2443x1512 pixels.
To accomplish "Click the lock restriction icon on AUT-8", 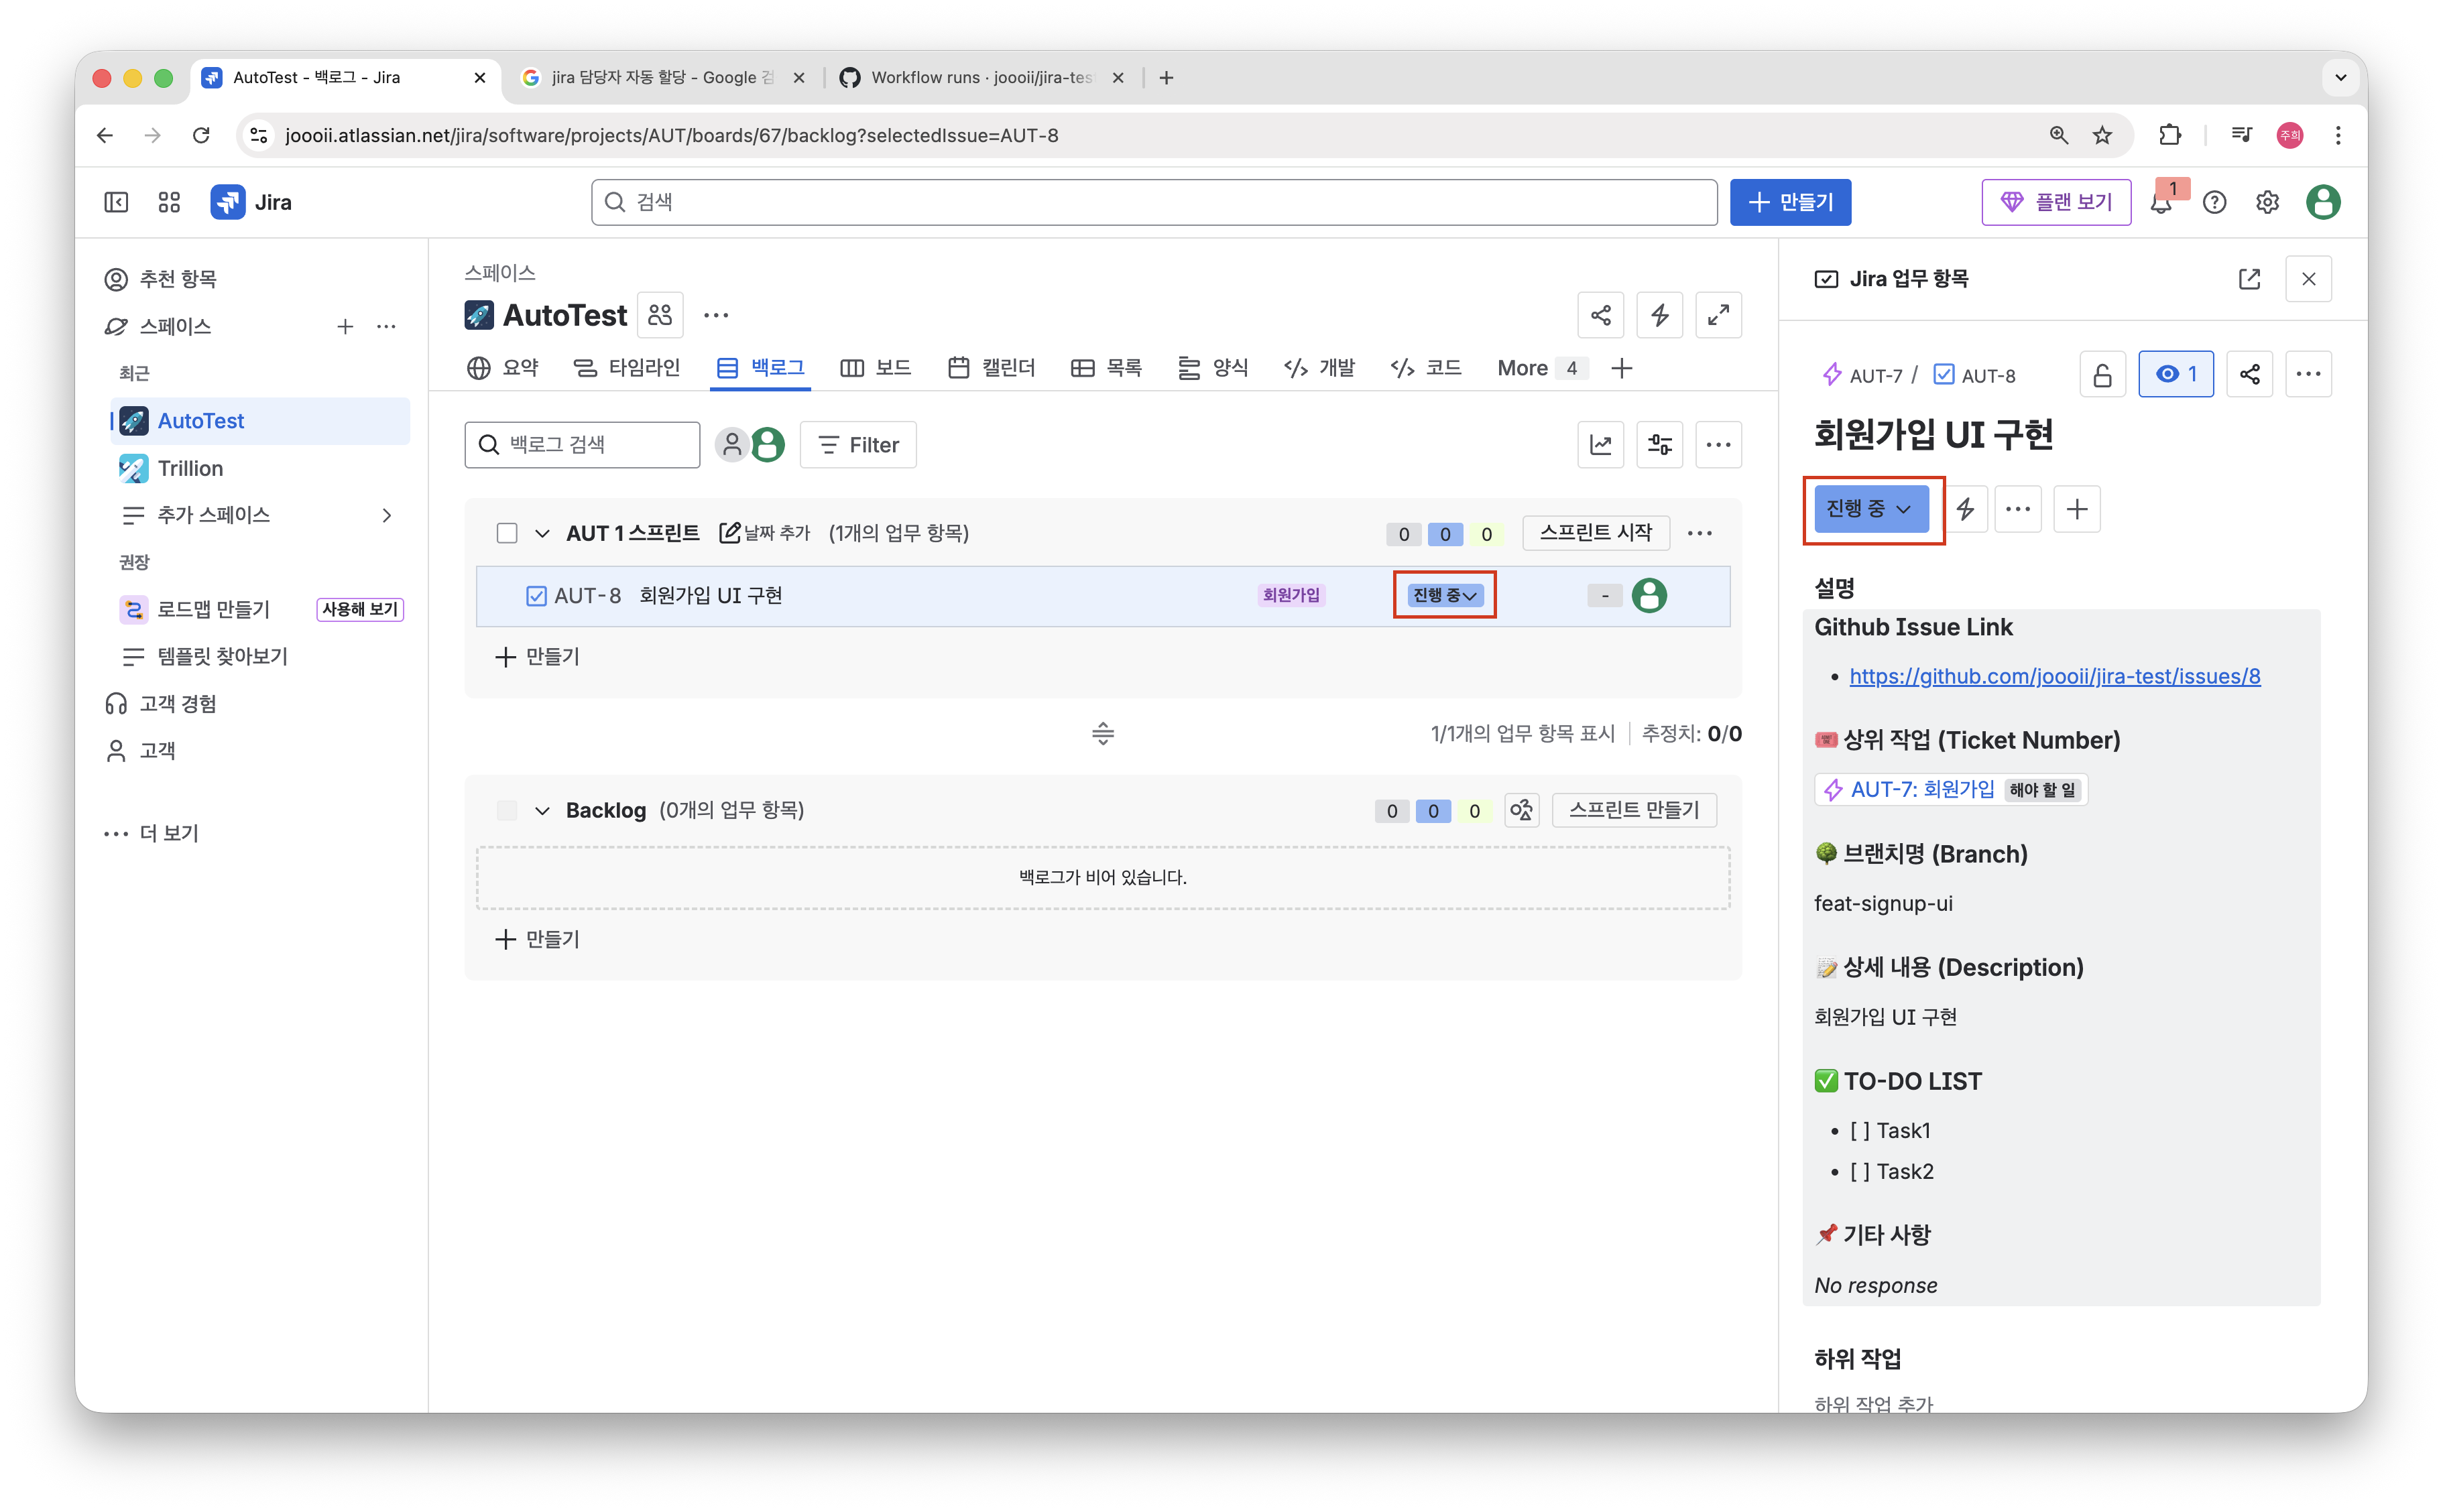I will (x=2102, y=375).
